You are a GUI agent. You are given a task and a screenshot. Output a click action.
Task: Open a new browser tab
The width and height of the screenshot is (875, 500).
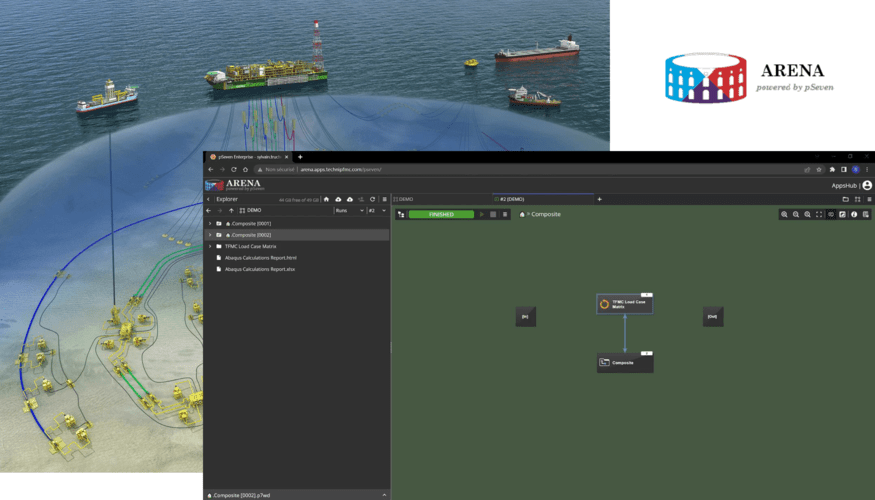(x=300, y=157)
